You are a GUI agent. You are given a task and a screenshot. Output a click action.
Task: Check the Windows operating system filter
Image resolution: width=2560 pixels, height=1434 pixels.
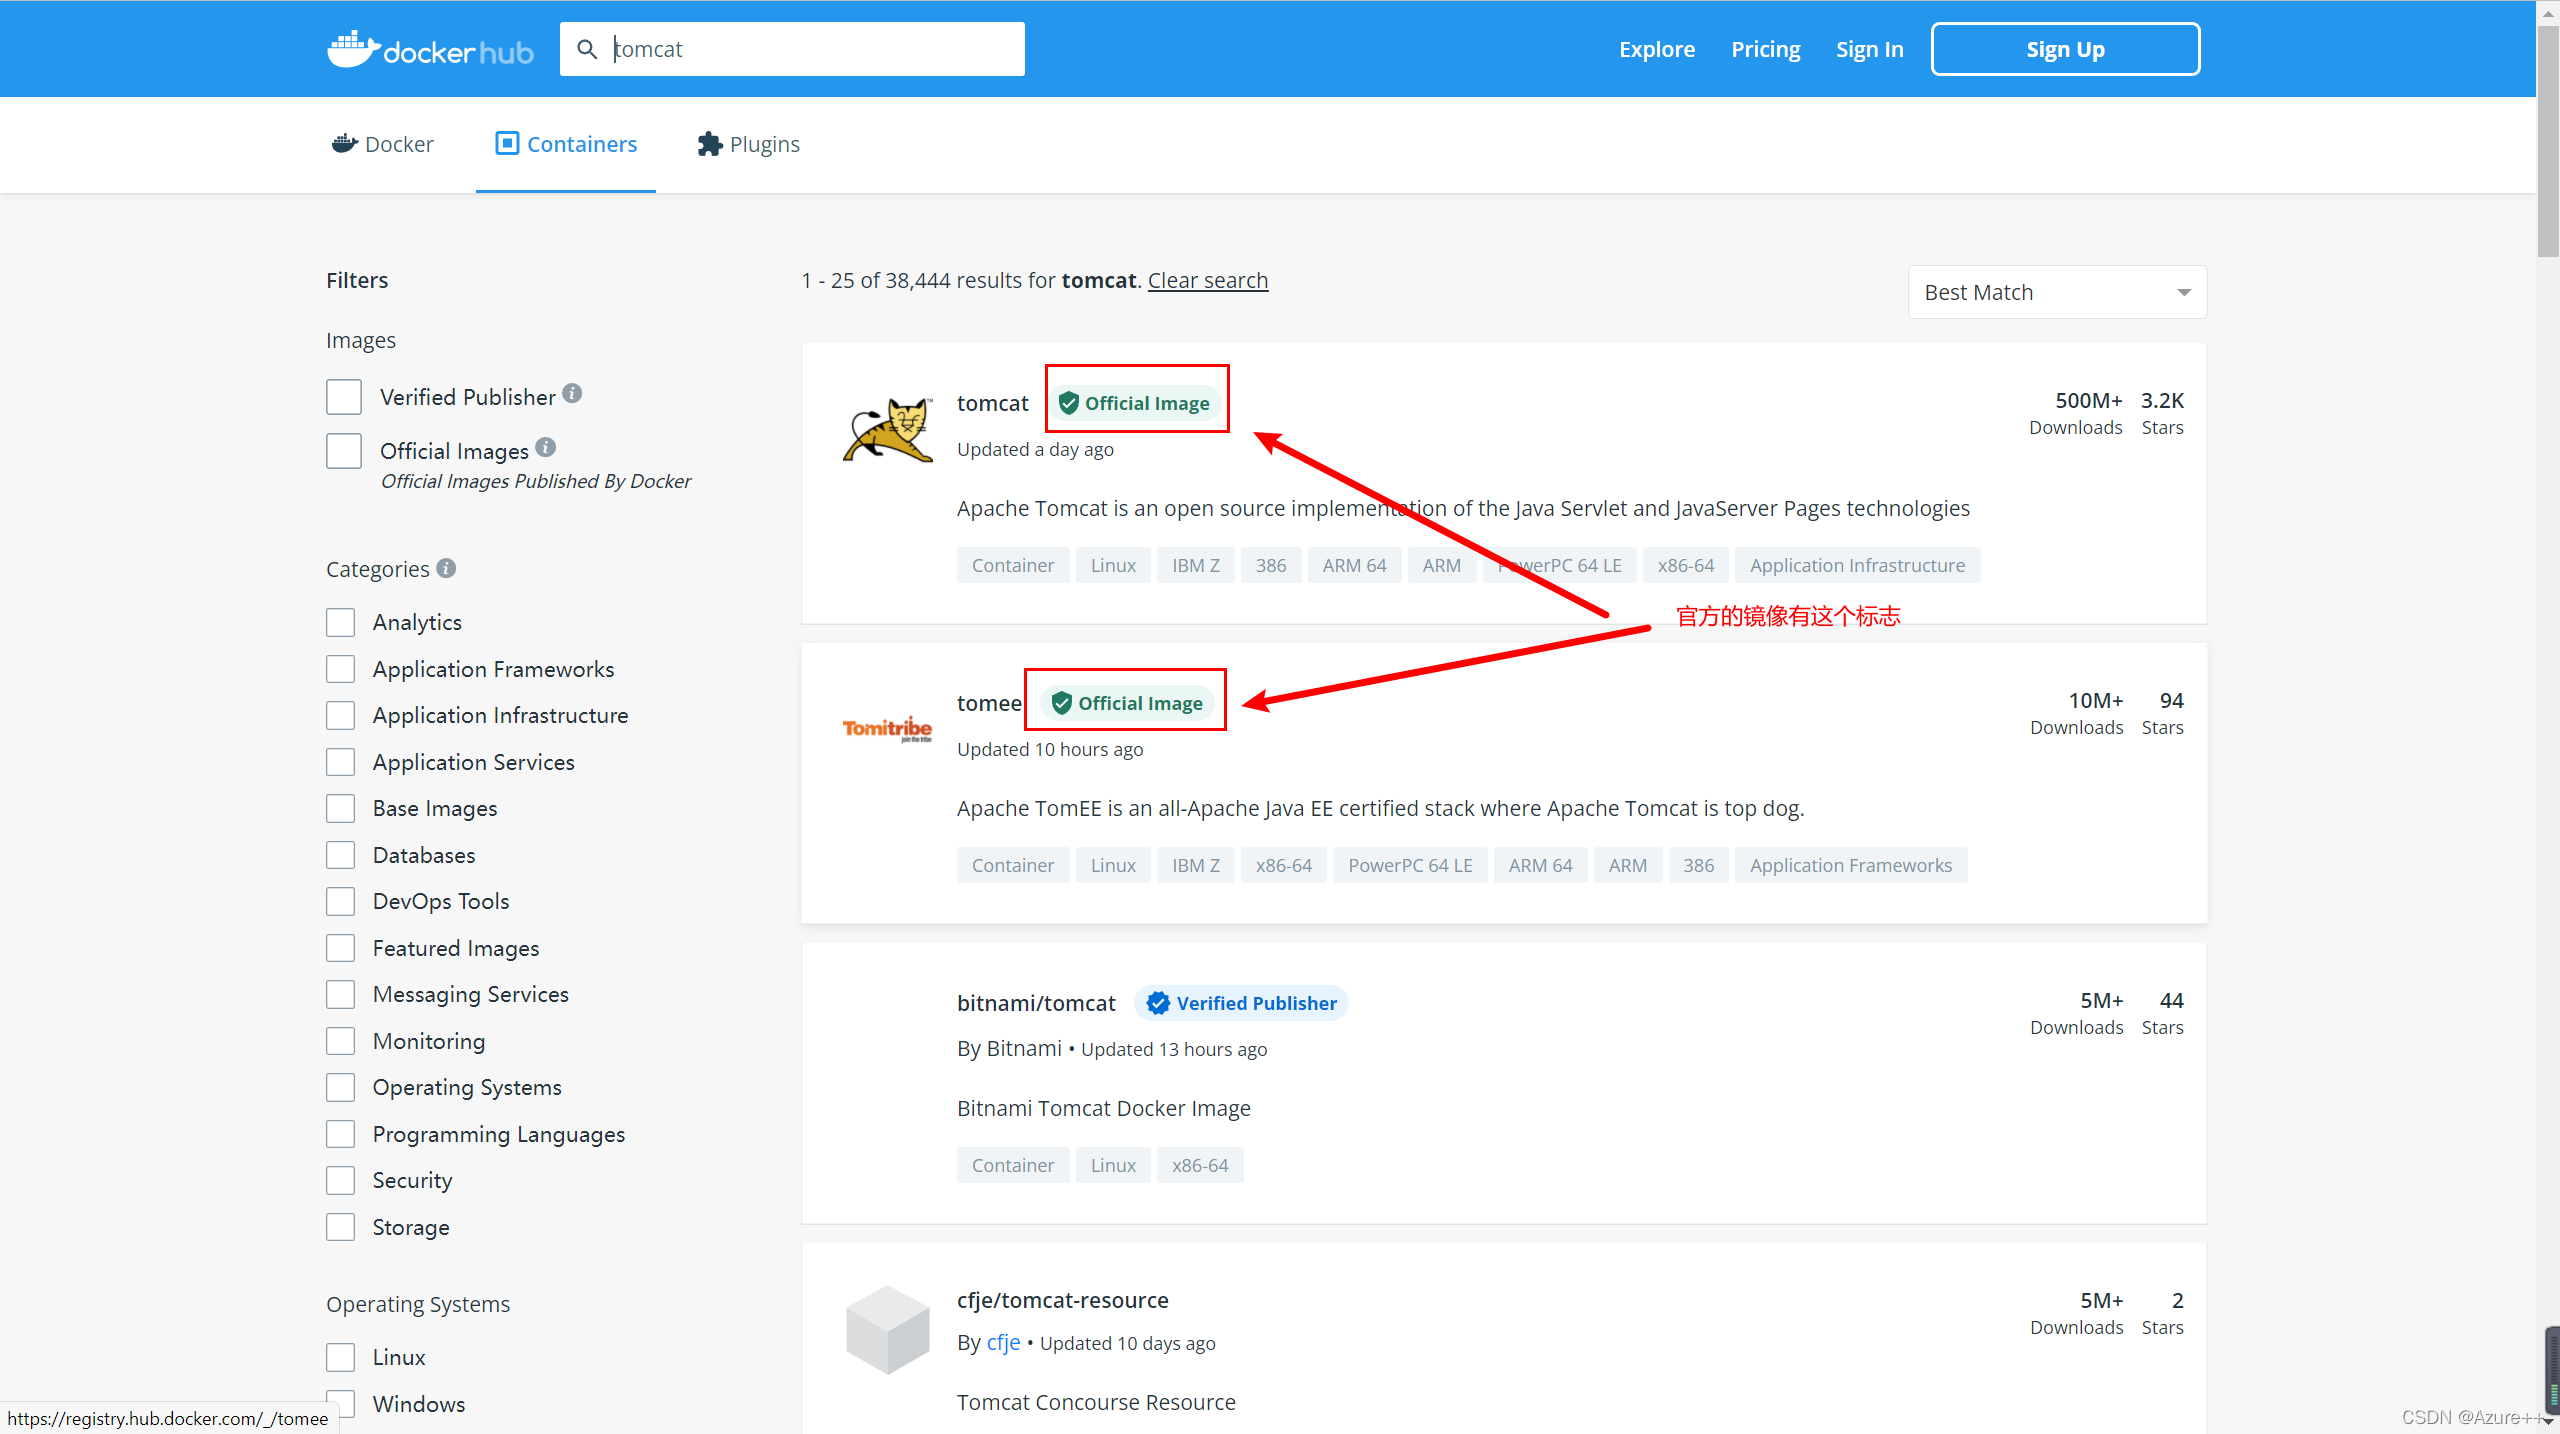340,1404
